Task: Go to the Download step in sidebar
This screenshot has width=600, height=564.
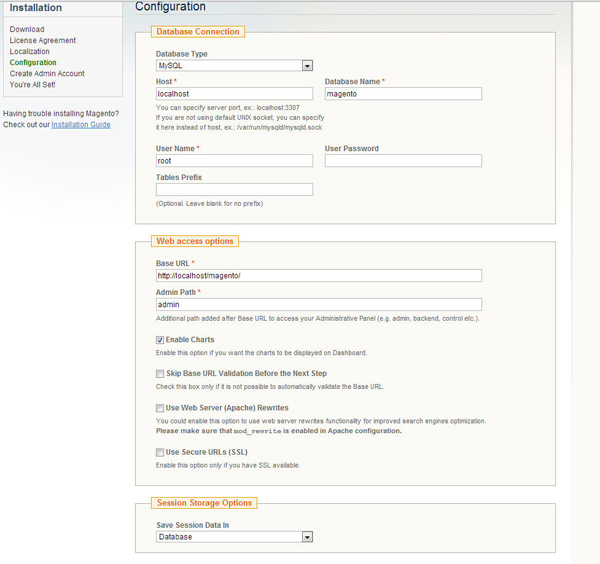Action: coord(27,30)
